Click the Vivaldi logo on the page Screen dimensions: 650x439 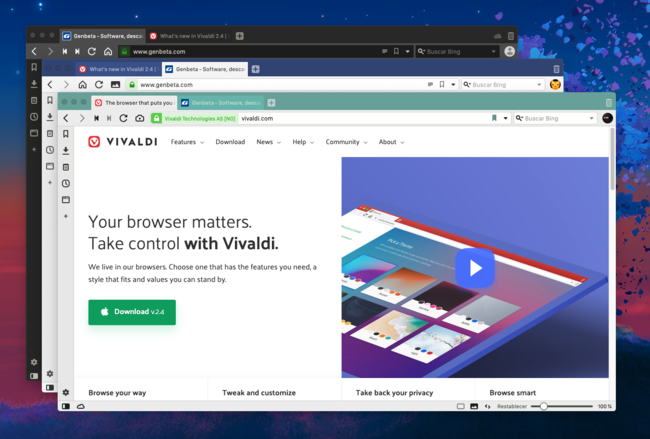123,142
